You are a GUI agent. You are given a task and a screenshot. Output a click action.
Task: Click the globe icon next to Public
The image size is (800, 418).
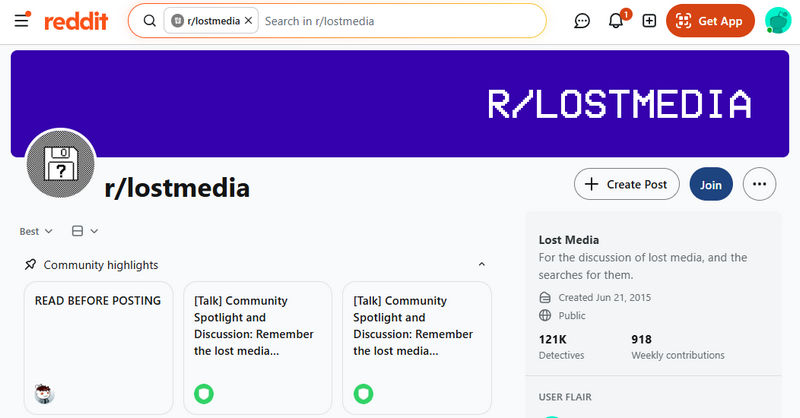click(545, 315)
